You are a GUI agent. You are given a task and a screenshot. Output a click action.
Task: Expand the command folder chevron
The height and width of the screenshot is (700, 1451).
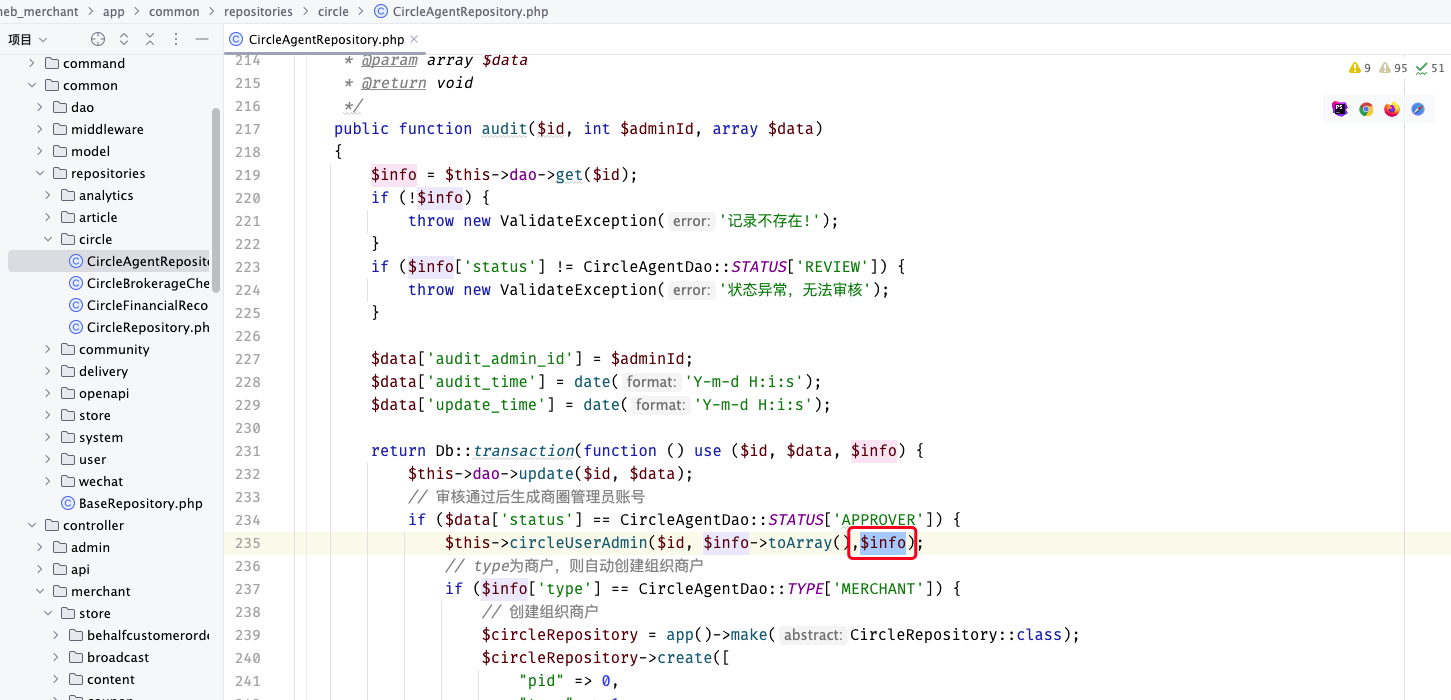tap(32, 63)
